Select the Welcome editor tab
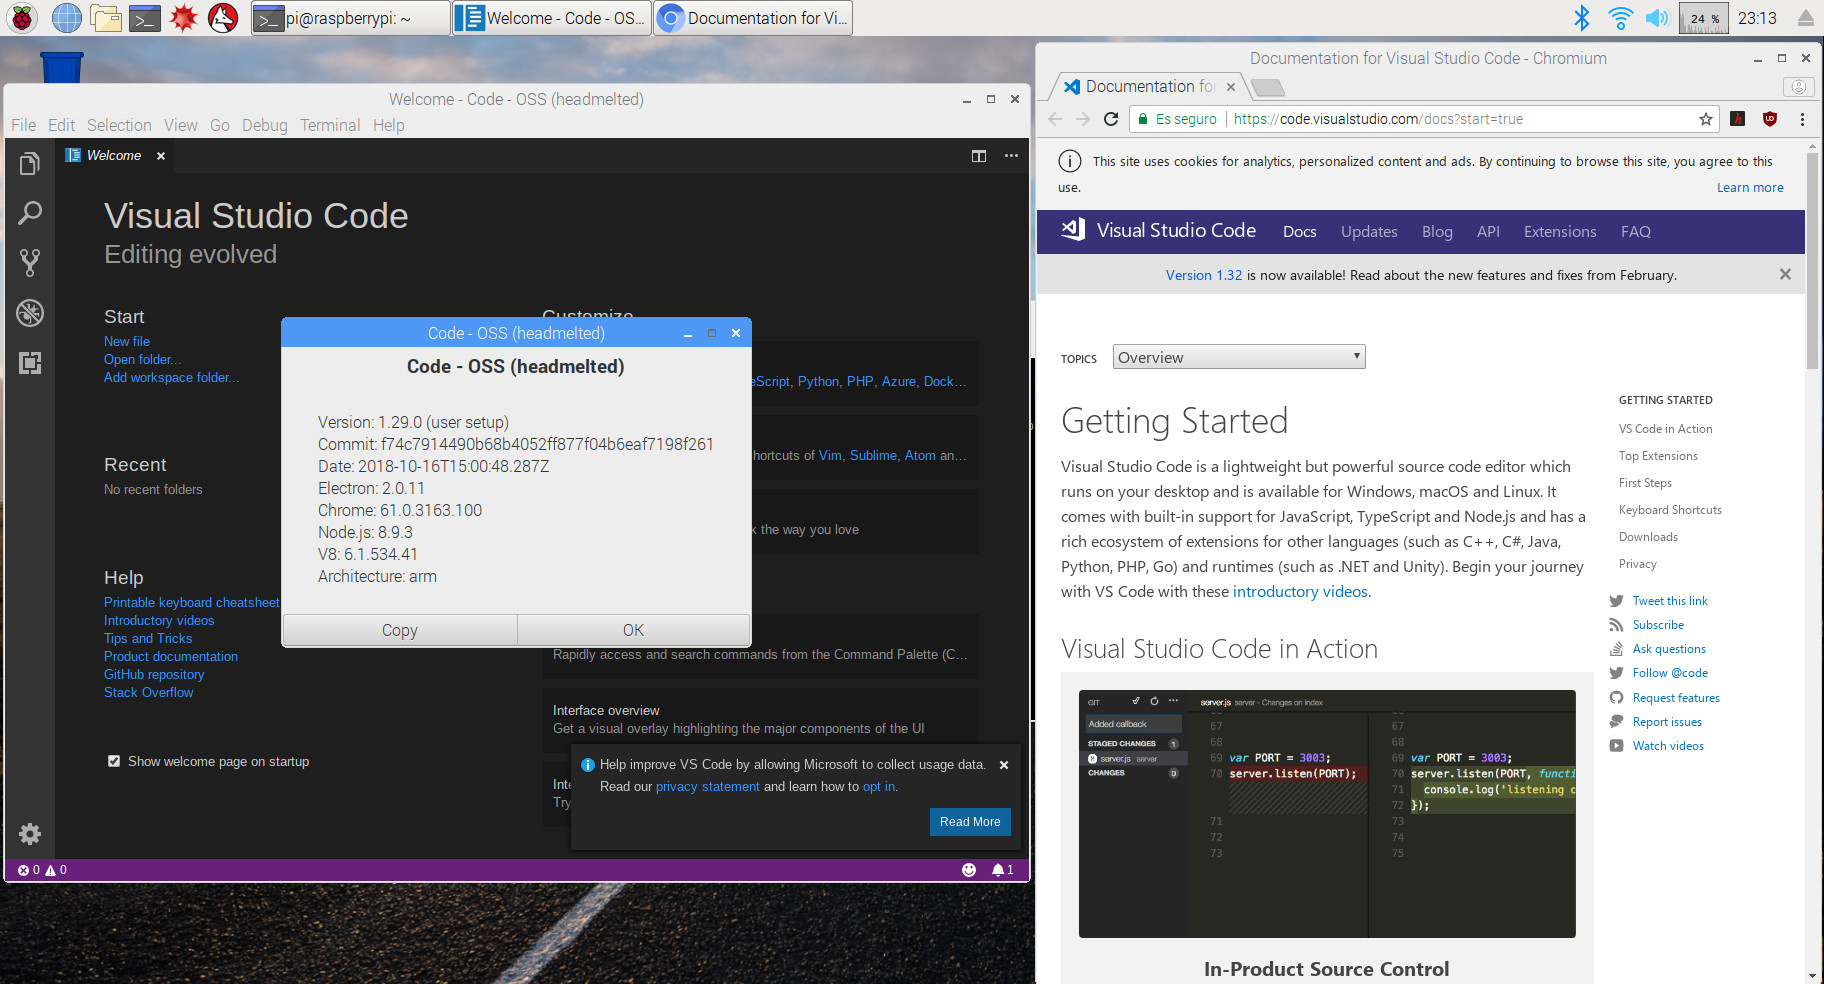This screenshot has width=1824, height=984. [114, 156]
